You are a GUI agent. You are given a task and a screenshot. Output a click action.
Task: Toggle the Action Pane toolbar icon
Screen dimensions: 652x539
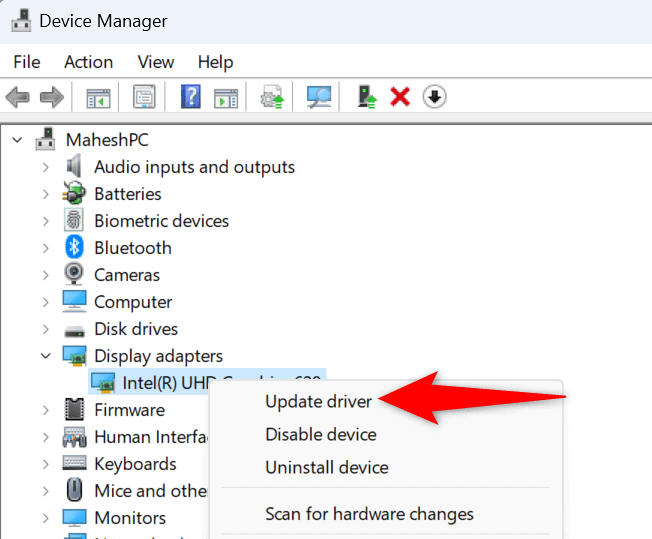(x=226, y=98)
